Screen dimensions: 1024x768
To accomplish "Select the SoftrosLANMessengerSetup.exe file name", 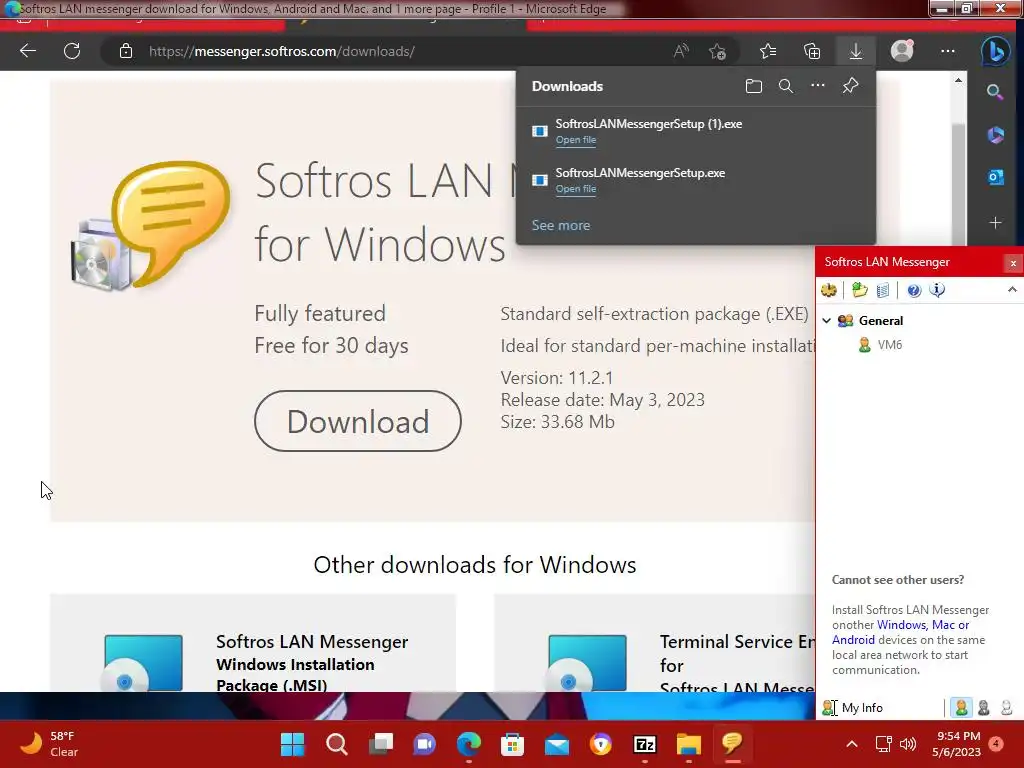I will 640,173.
